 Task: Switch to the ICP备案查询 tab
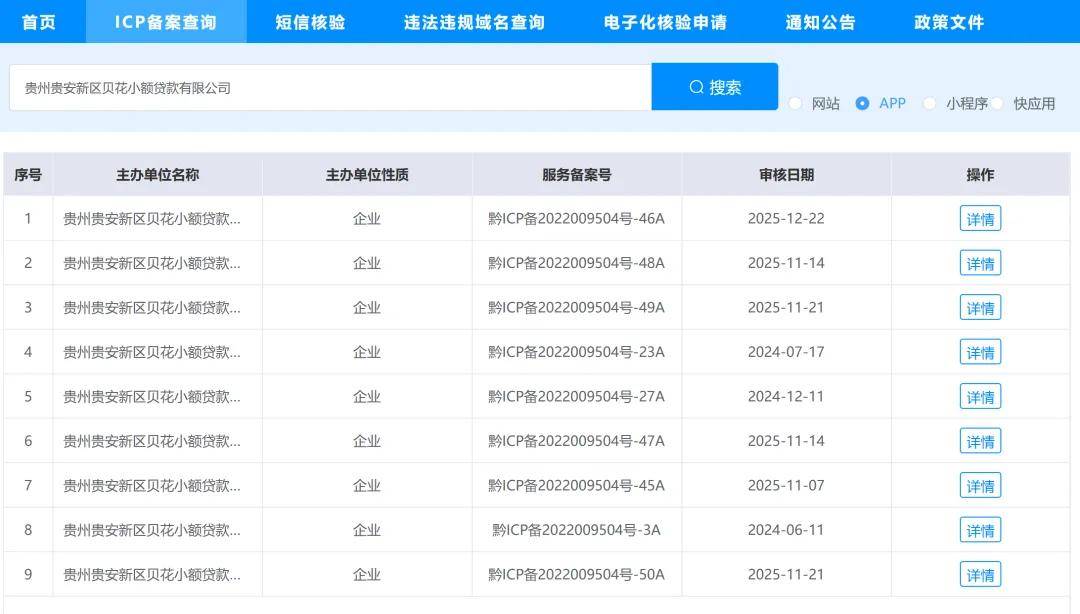tap(165, 22)
